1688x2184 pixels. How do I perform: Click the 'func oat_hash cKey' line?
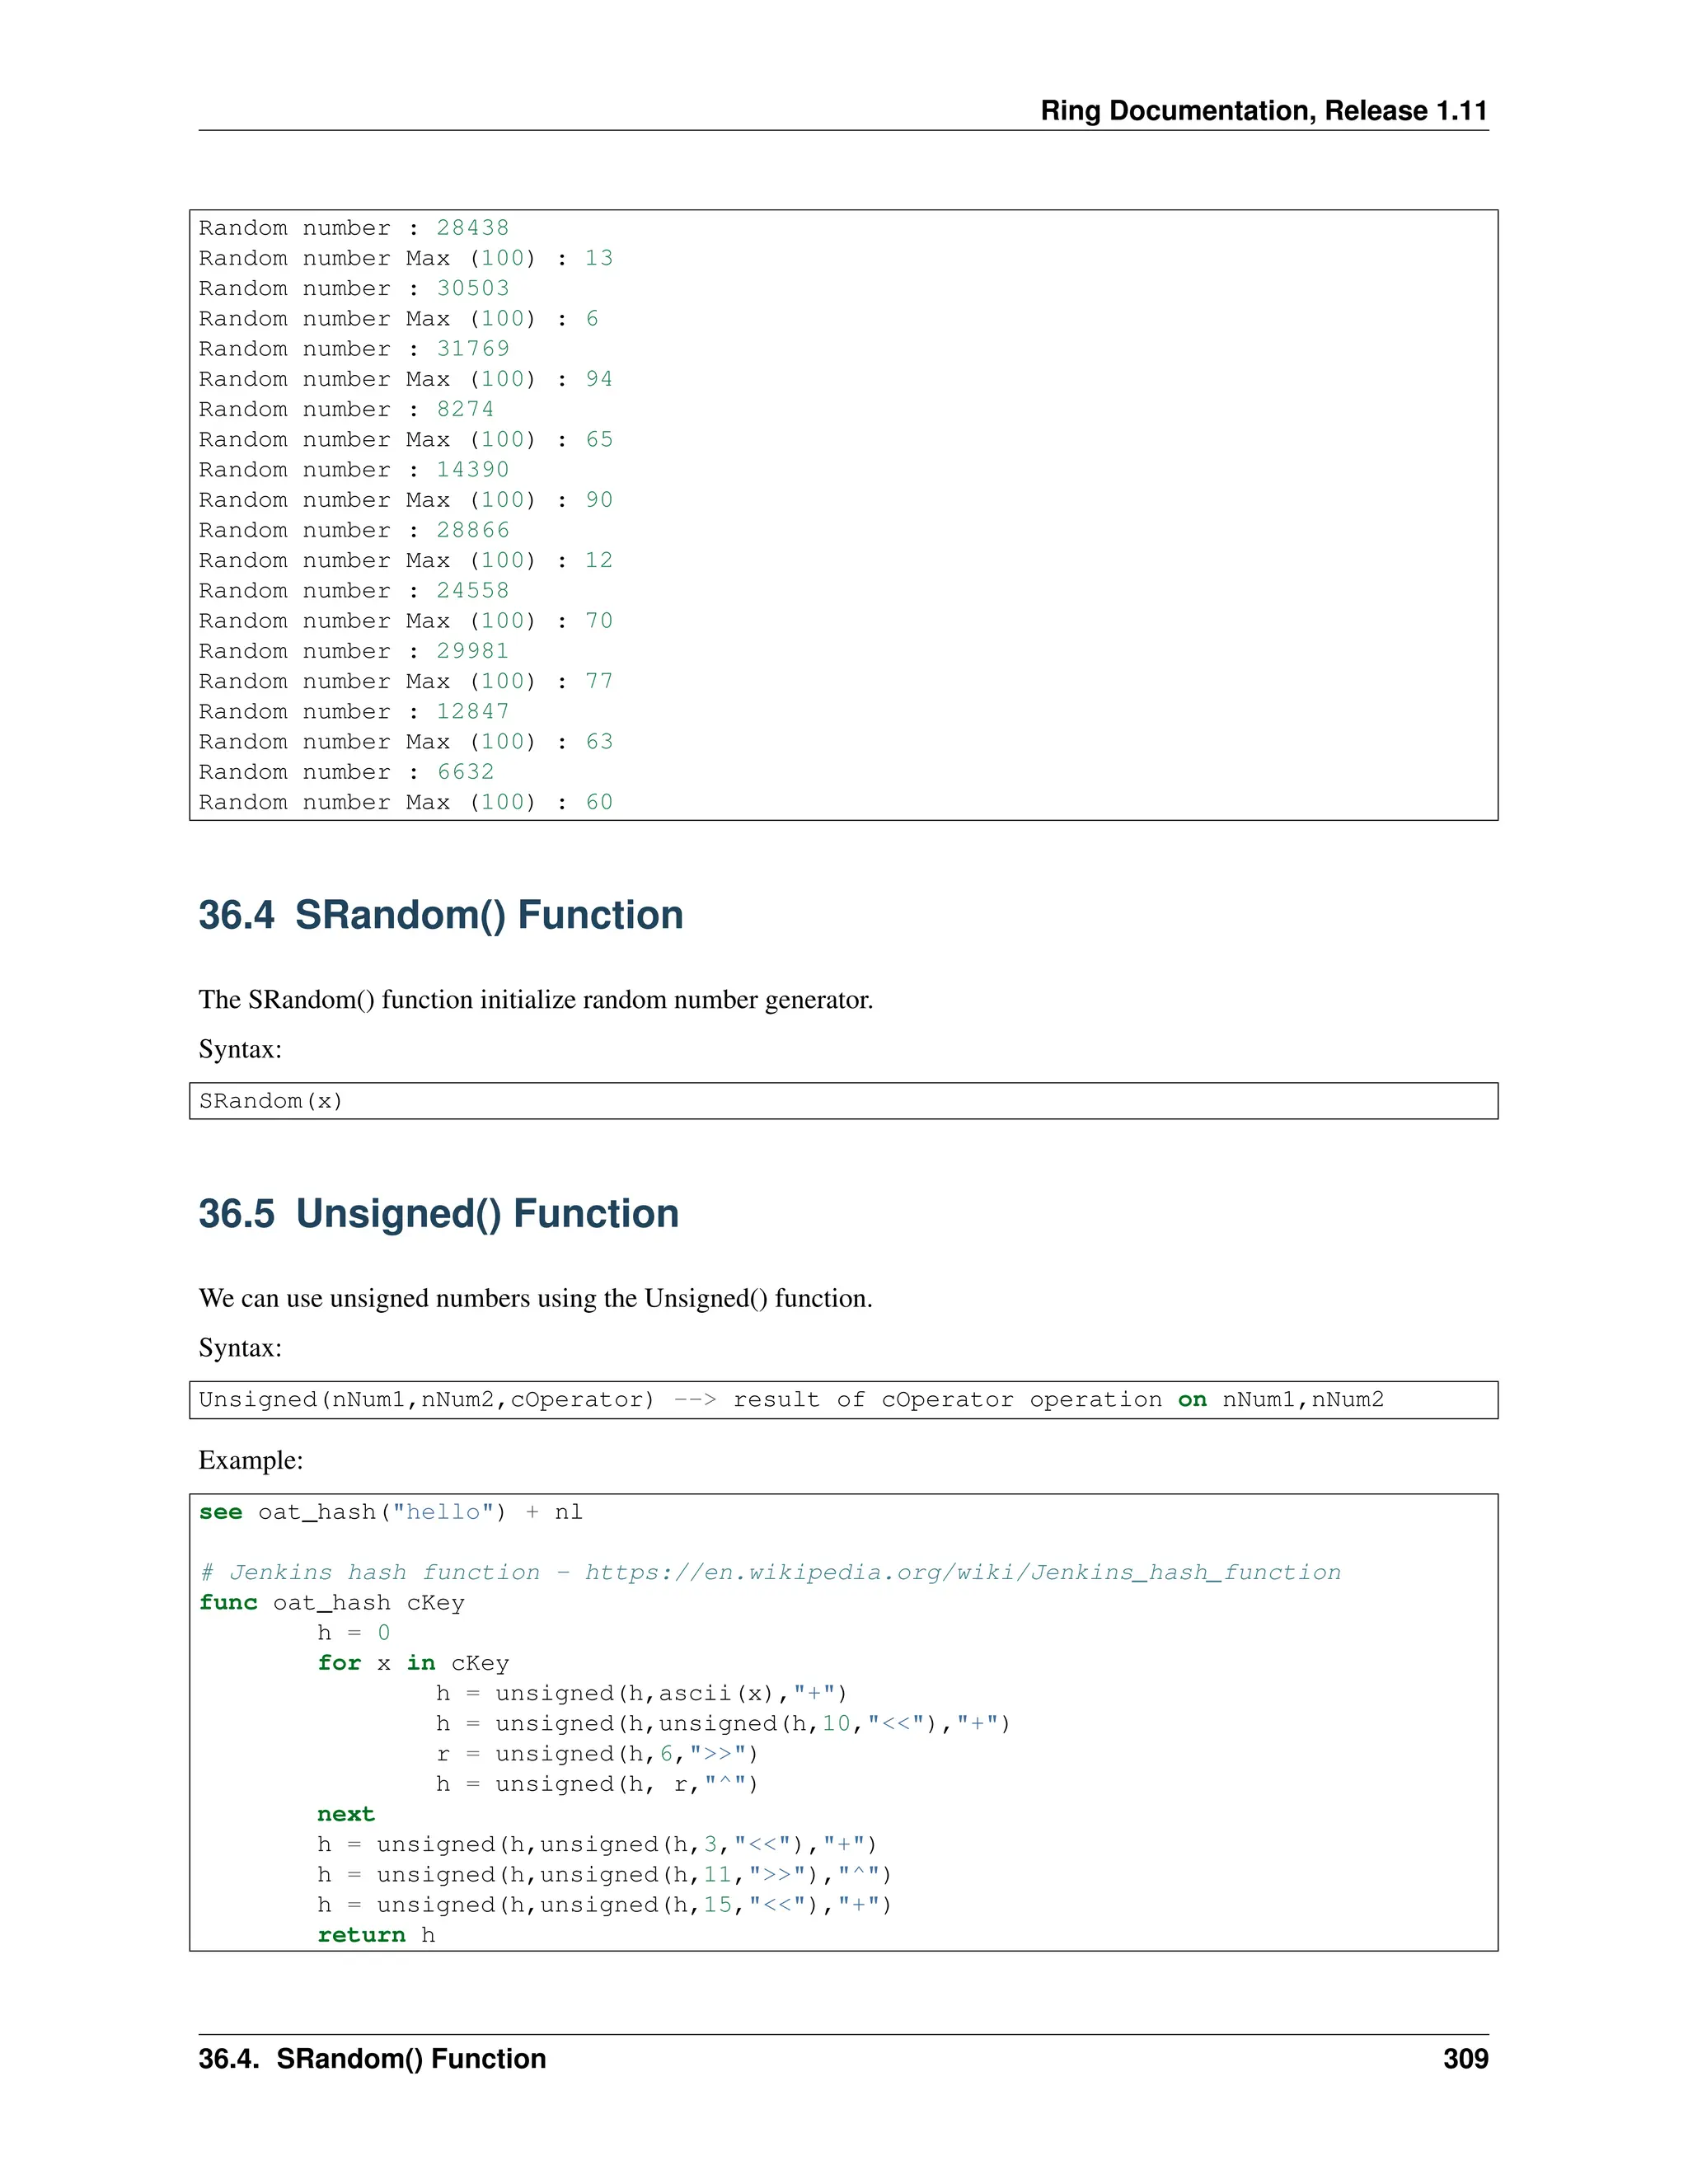332,1602
